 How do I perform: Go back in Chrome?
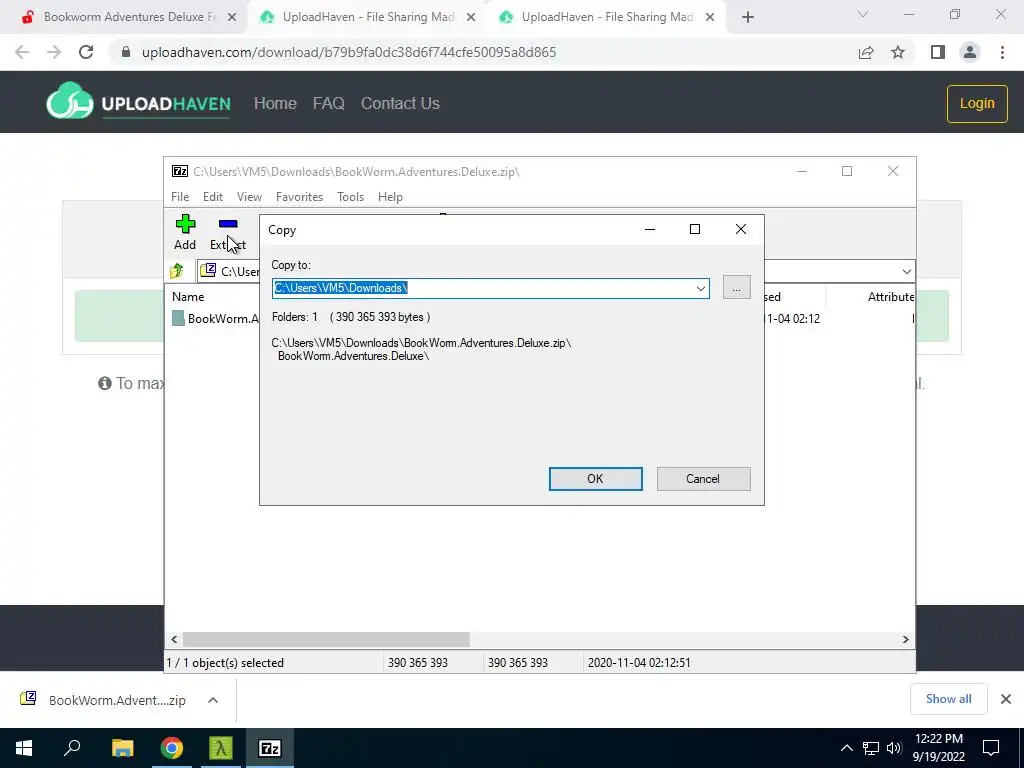(22, 52)
